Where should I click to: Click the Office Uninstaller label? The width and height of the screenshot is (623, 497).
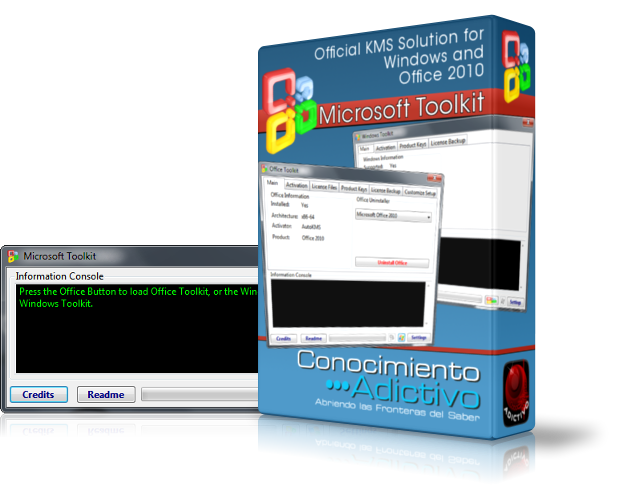[373, 200]
